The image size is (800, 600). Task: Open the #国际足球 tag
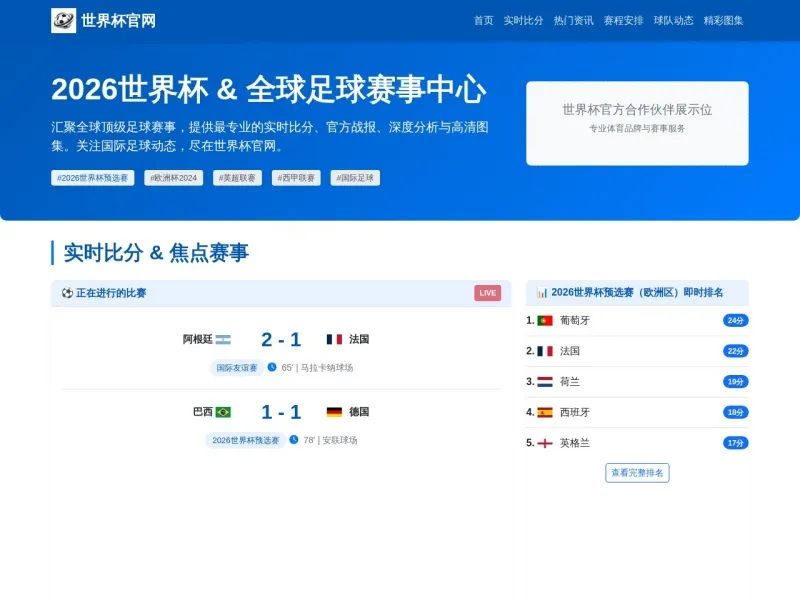coord(355,178)
